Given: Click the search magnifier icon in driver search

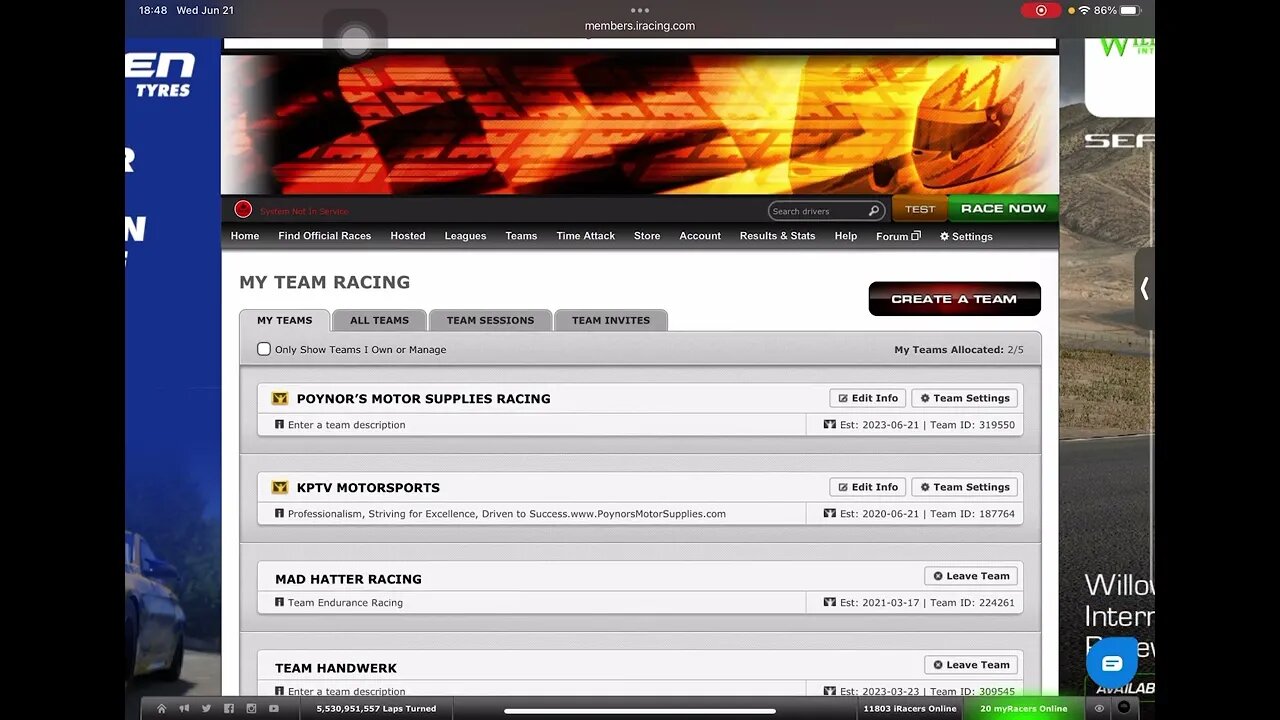Looking at the screenshot, I should click(874, 211).
